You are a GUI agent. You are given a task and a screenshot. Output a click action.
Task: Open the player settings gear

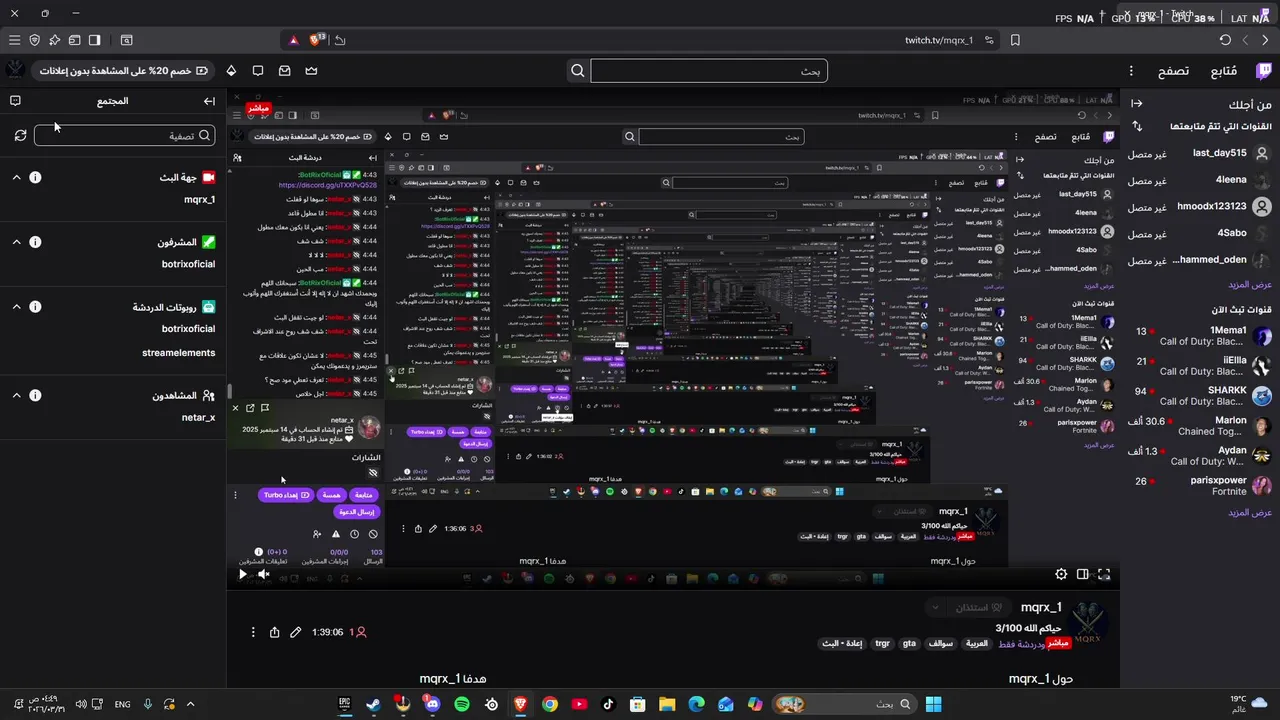coord(1061,574)
